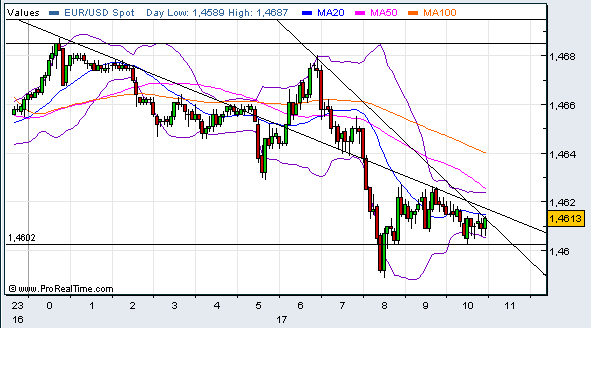
Task: Click the date label 16 below the axis
Action: pyautogui.click(x=18, y=320)
